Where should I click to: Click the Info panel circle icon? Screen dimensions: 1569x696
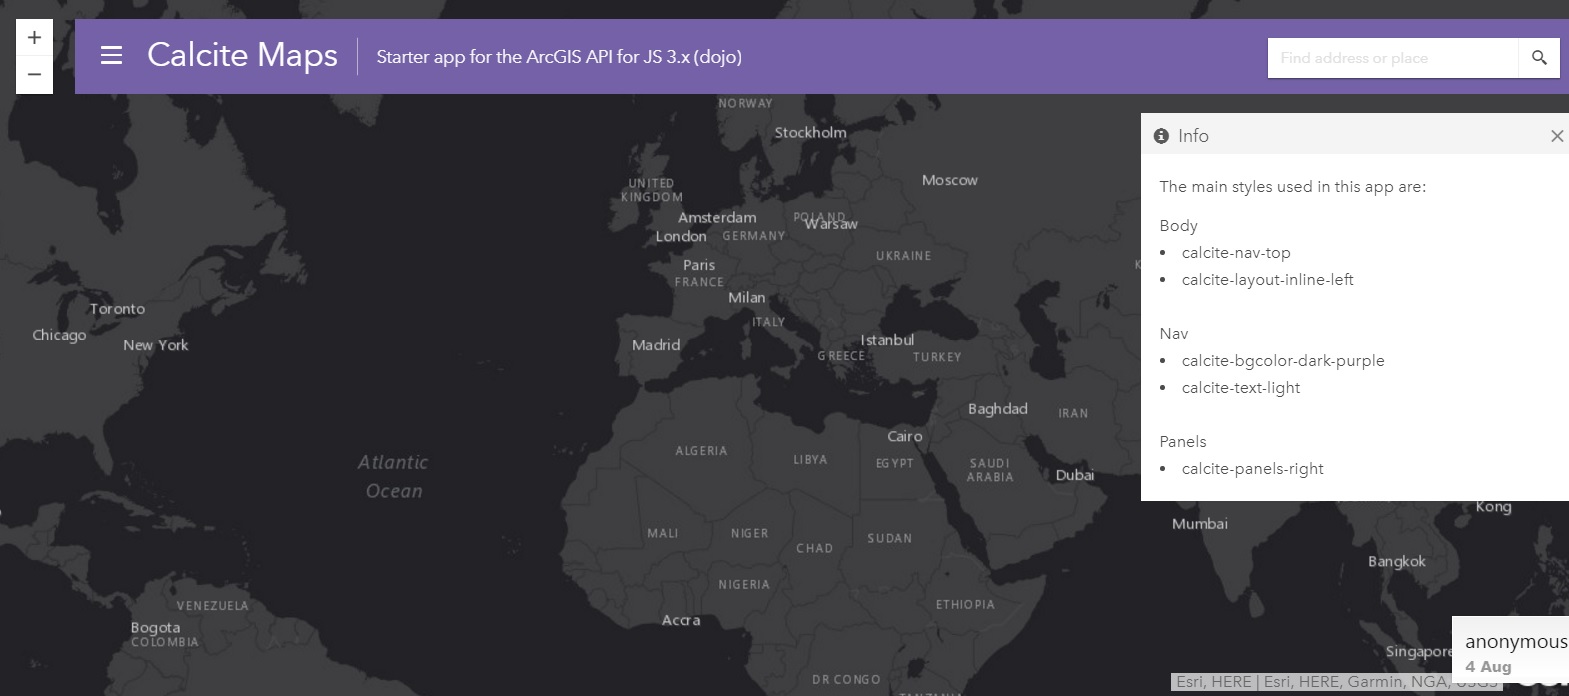point(1161,136)
